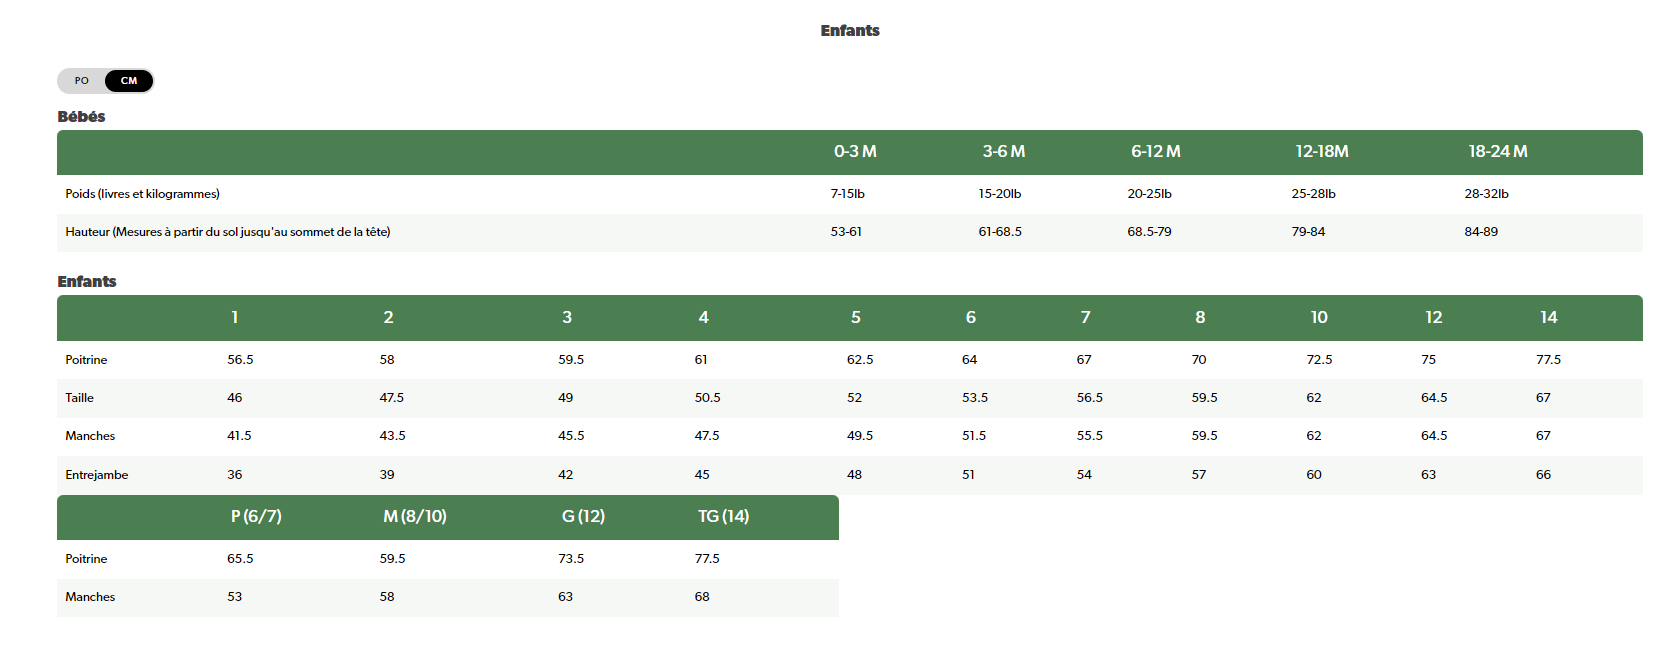Image resolution: width=1680 pixels, height=650 pixels.
Task: Click the 18-24 M column header
Action: [x=1497, y=152]
